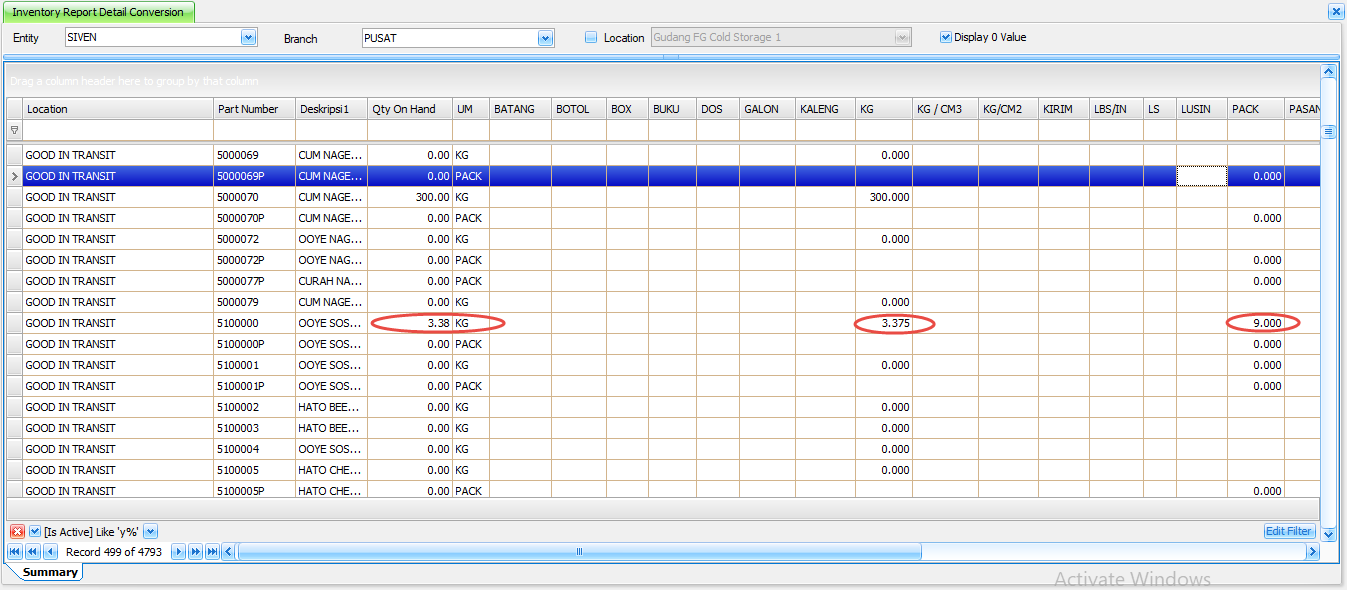Click row indicator of selected 5000069P row
Image resolution: width=1347 pixels, height=590 pixels.
(x=14, y=176)
